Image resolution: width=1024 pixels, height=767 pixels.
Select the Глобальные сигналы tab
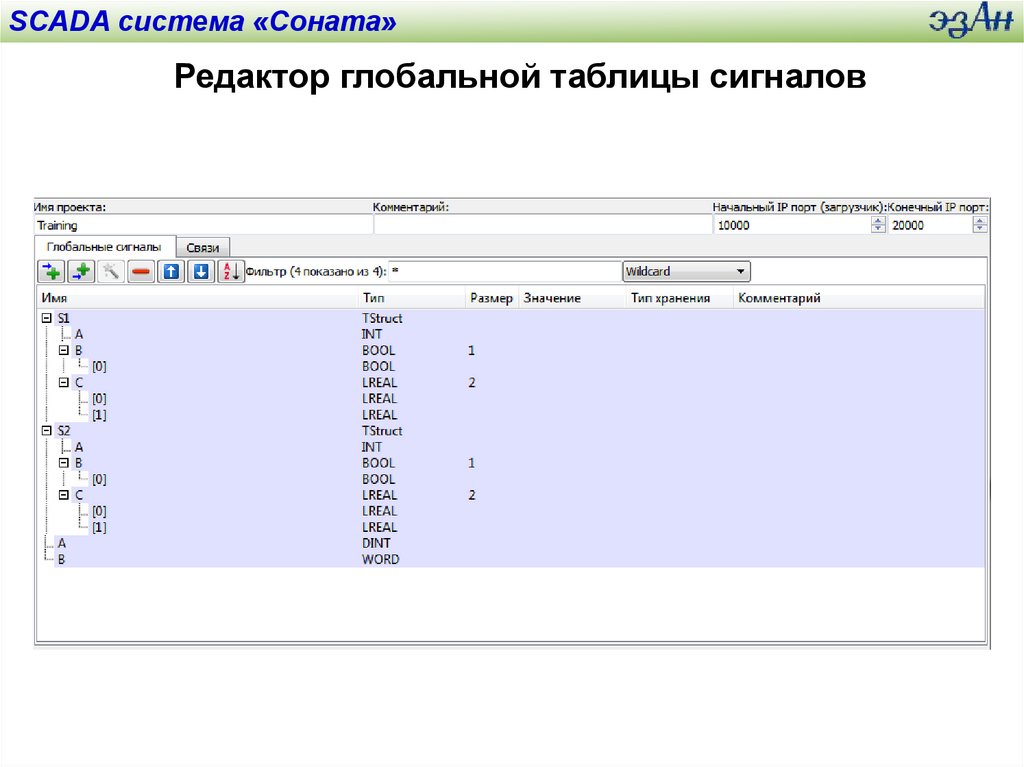coord(104,246)
